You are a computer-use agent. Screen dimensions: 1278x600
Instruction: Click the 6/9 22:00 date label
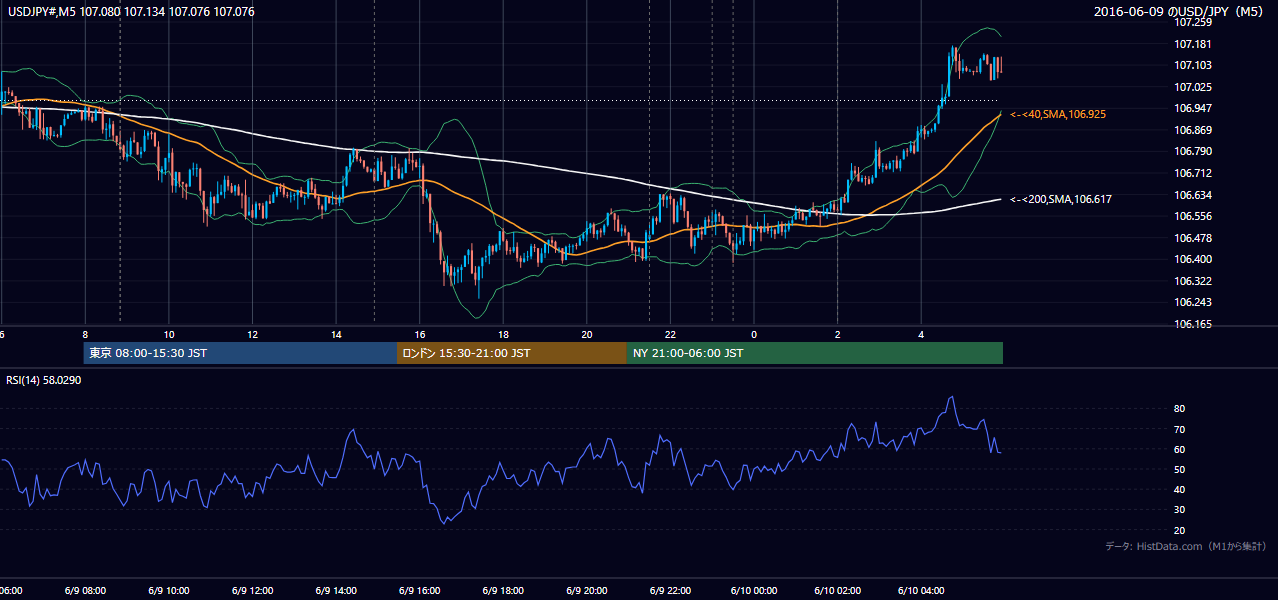(671, 591)
